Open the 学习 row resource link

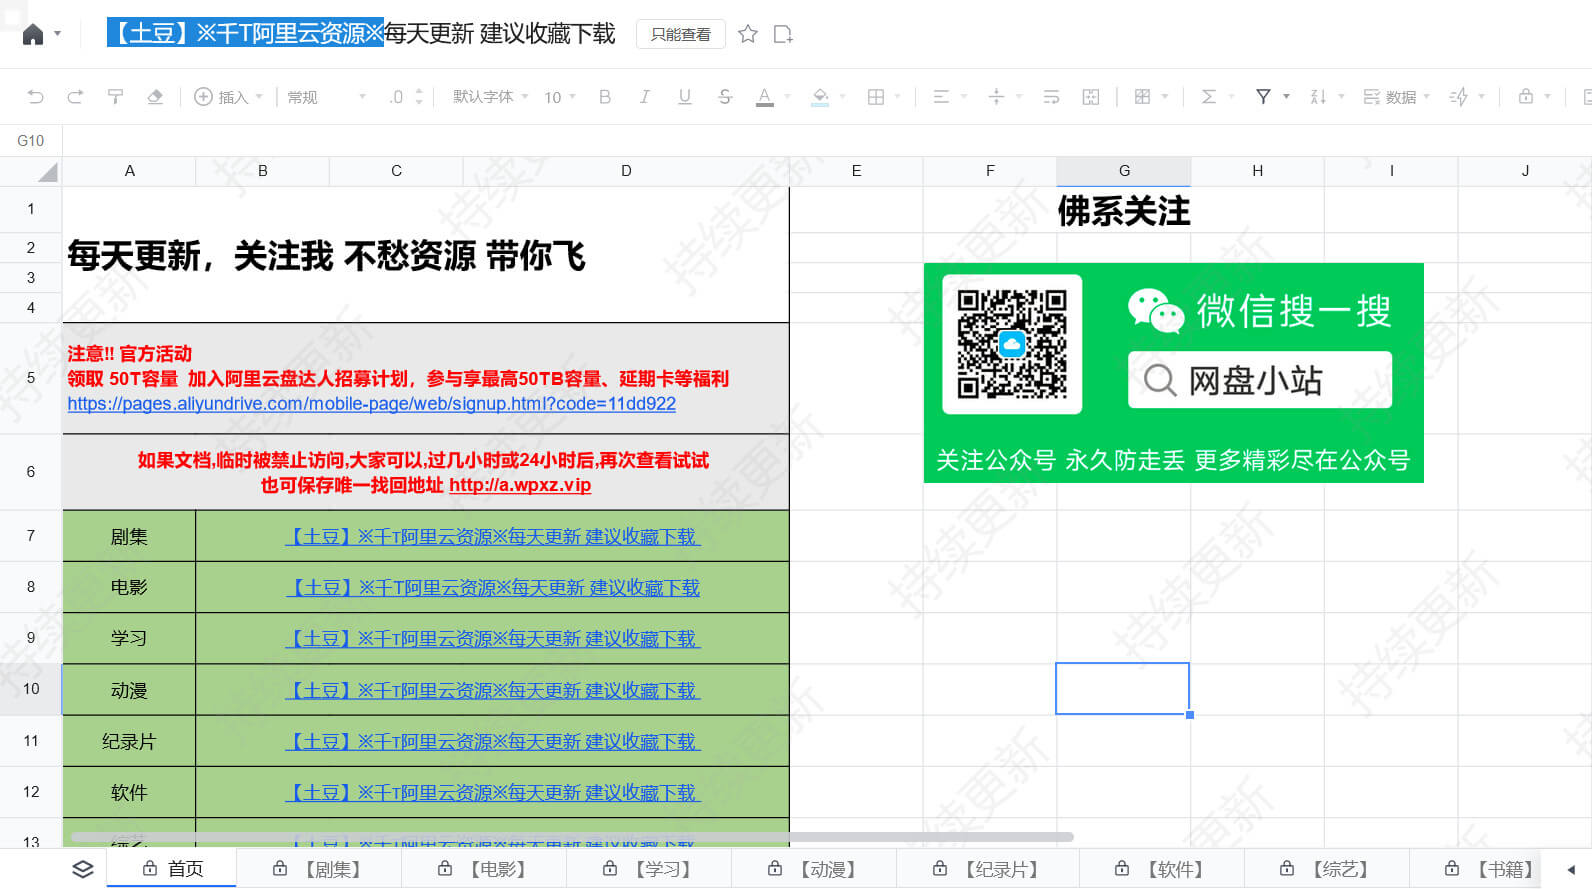tap(493, 639)
